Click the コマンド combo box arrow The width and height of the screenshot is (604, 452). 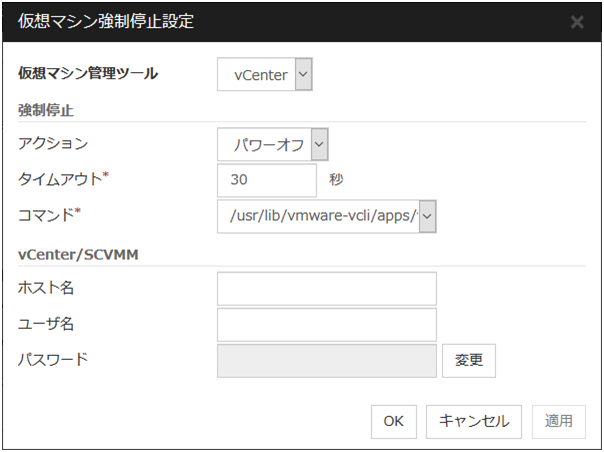[x=427, y=214]
